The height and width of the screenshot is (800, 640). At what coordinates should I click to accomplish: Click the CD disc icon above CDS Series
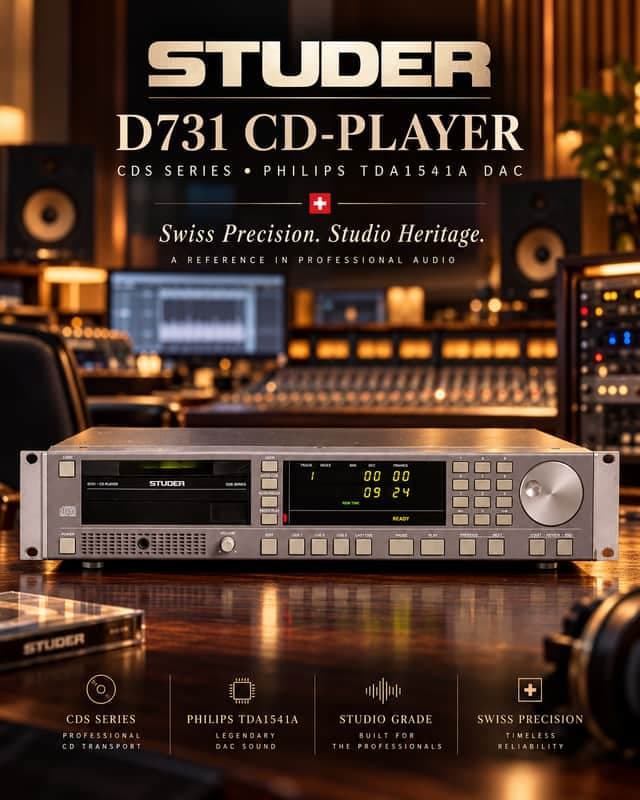tap(101, 689)
